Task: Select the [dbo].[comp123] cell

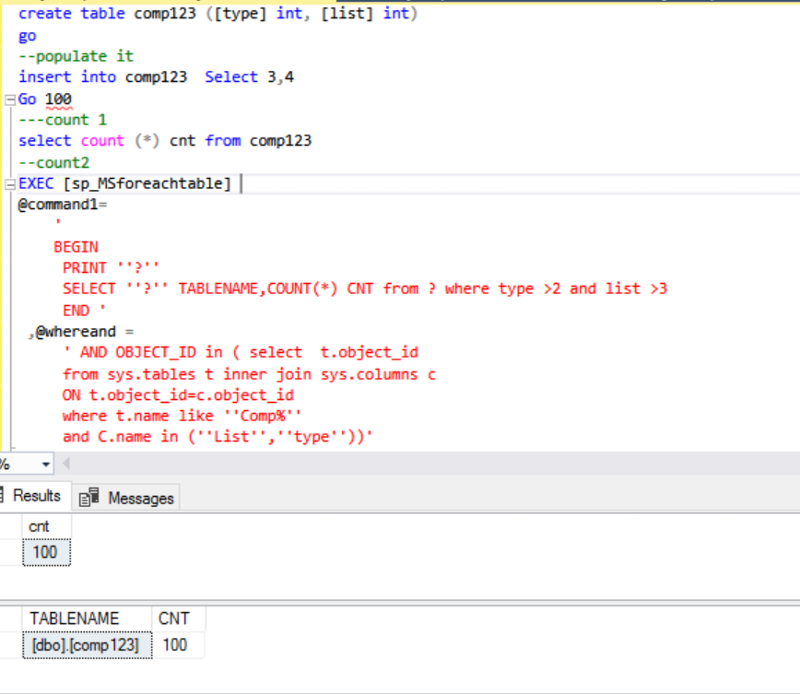Action: (x=87, y=645)
